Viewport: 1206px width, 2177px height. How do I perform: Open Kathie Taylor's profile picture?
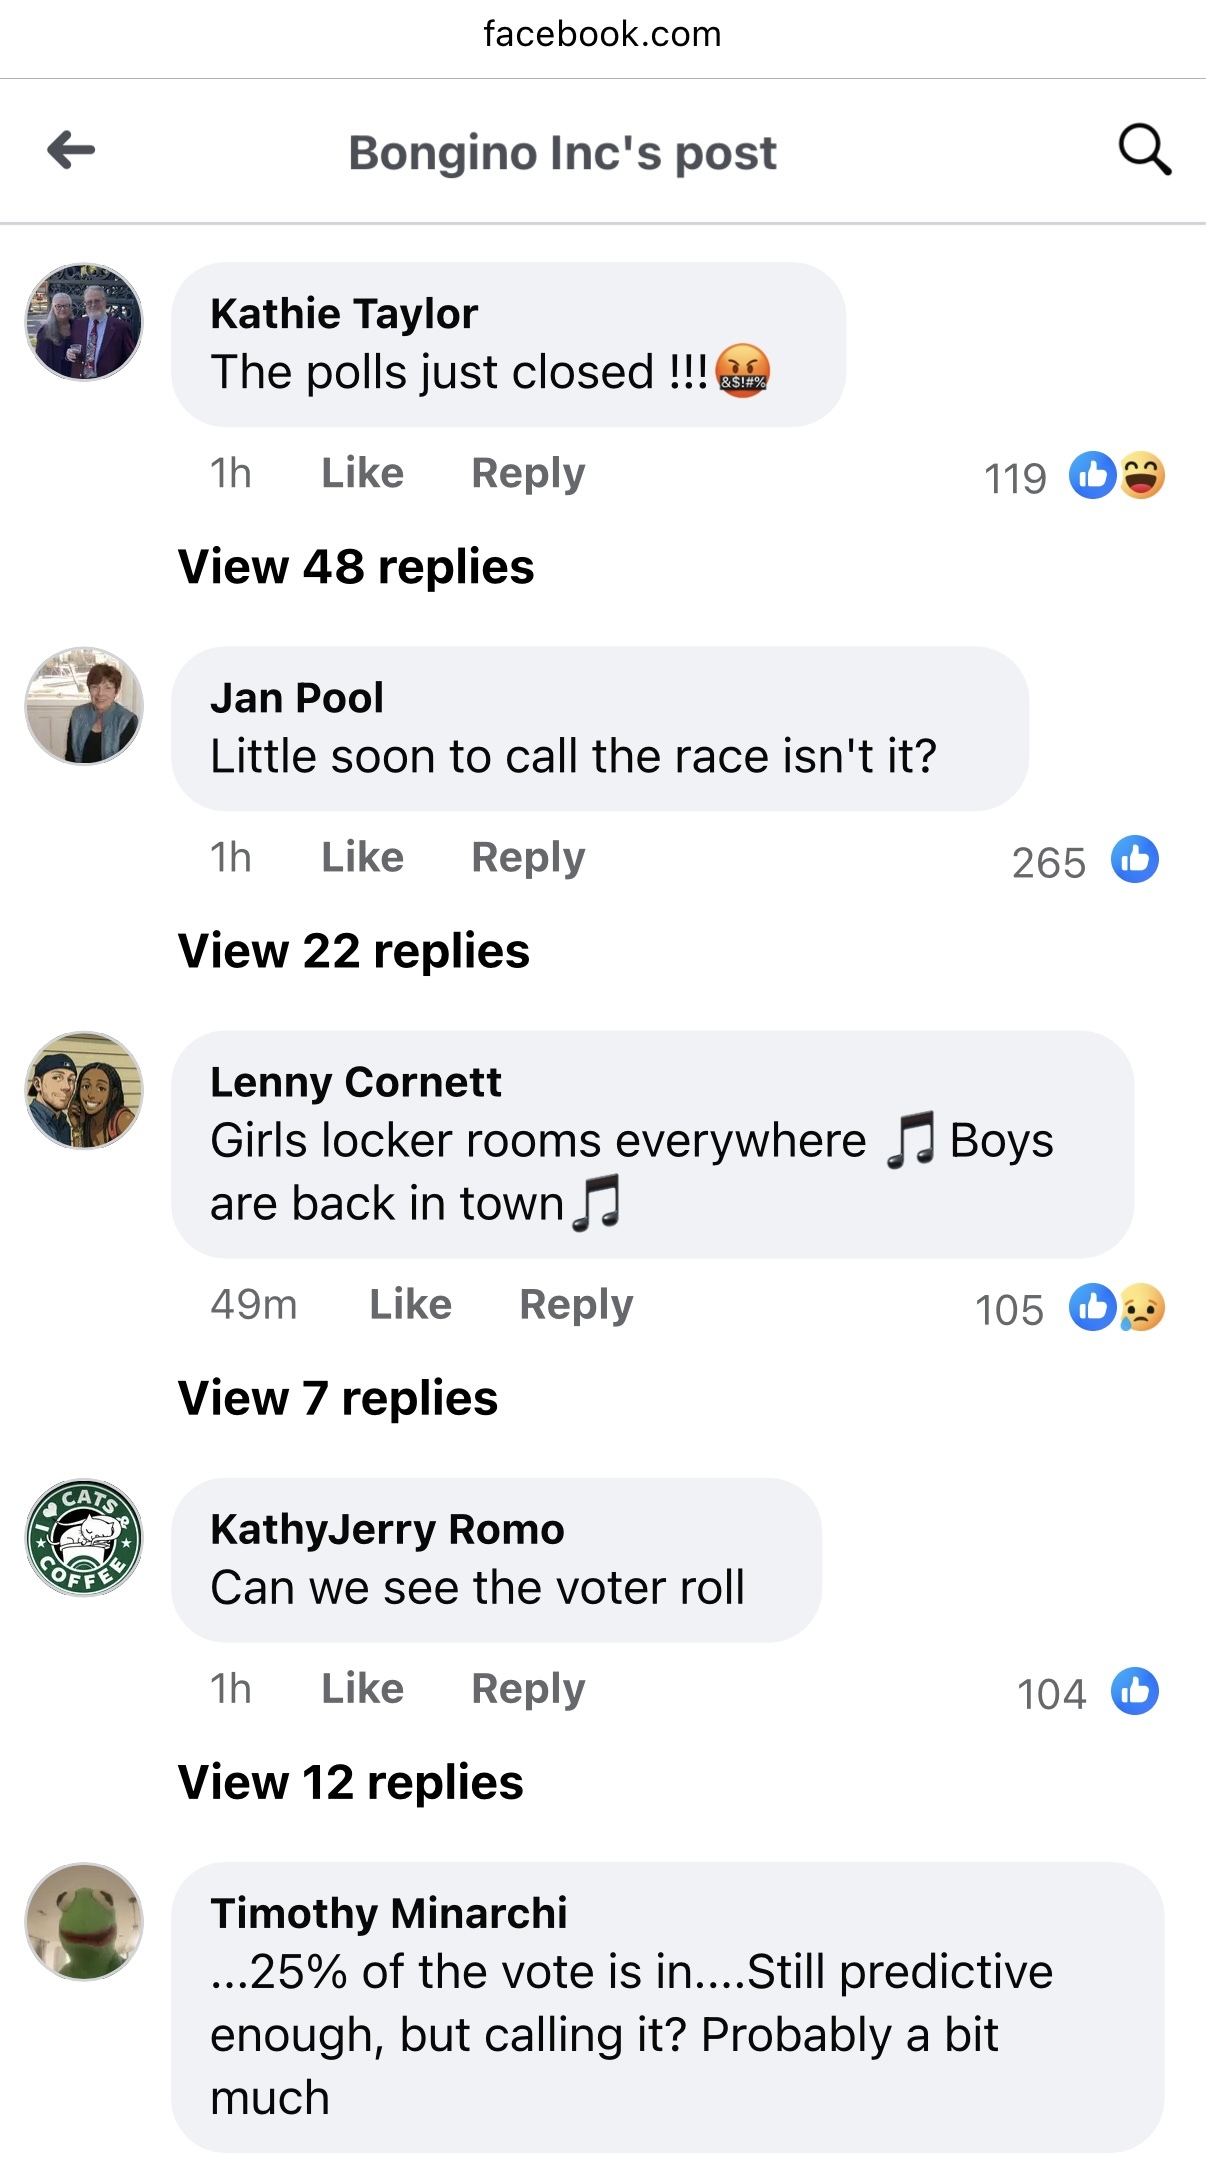[x=84, y=322]
